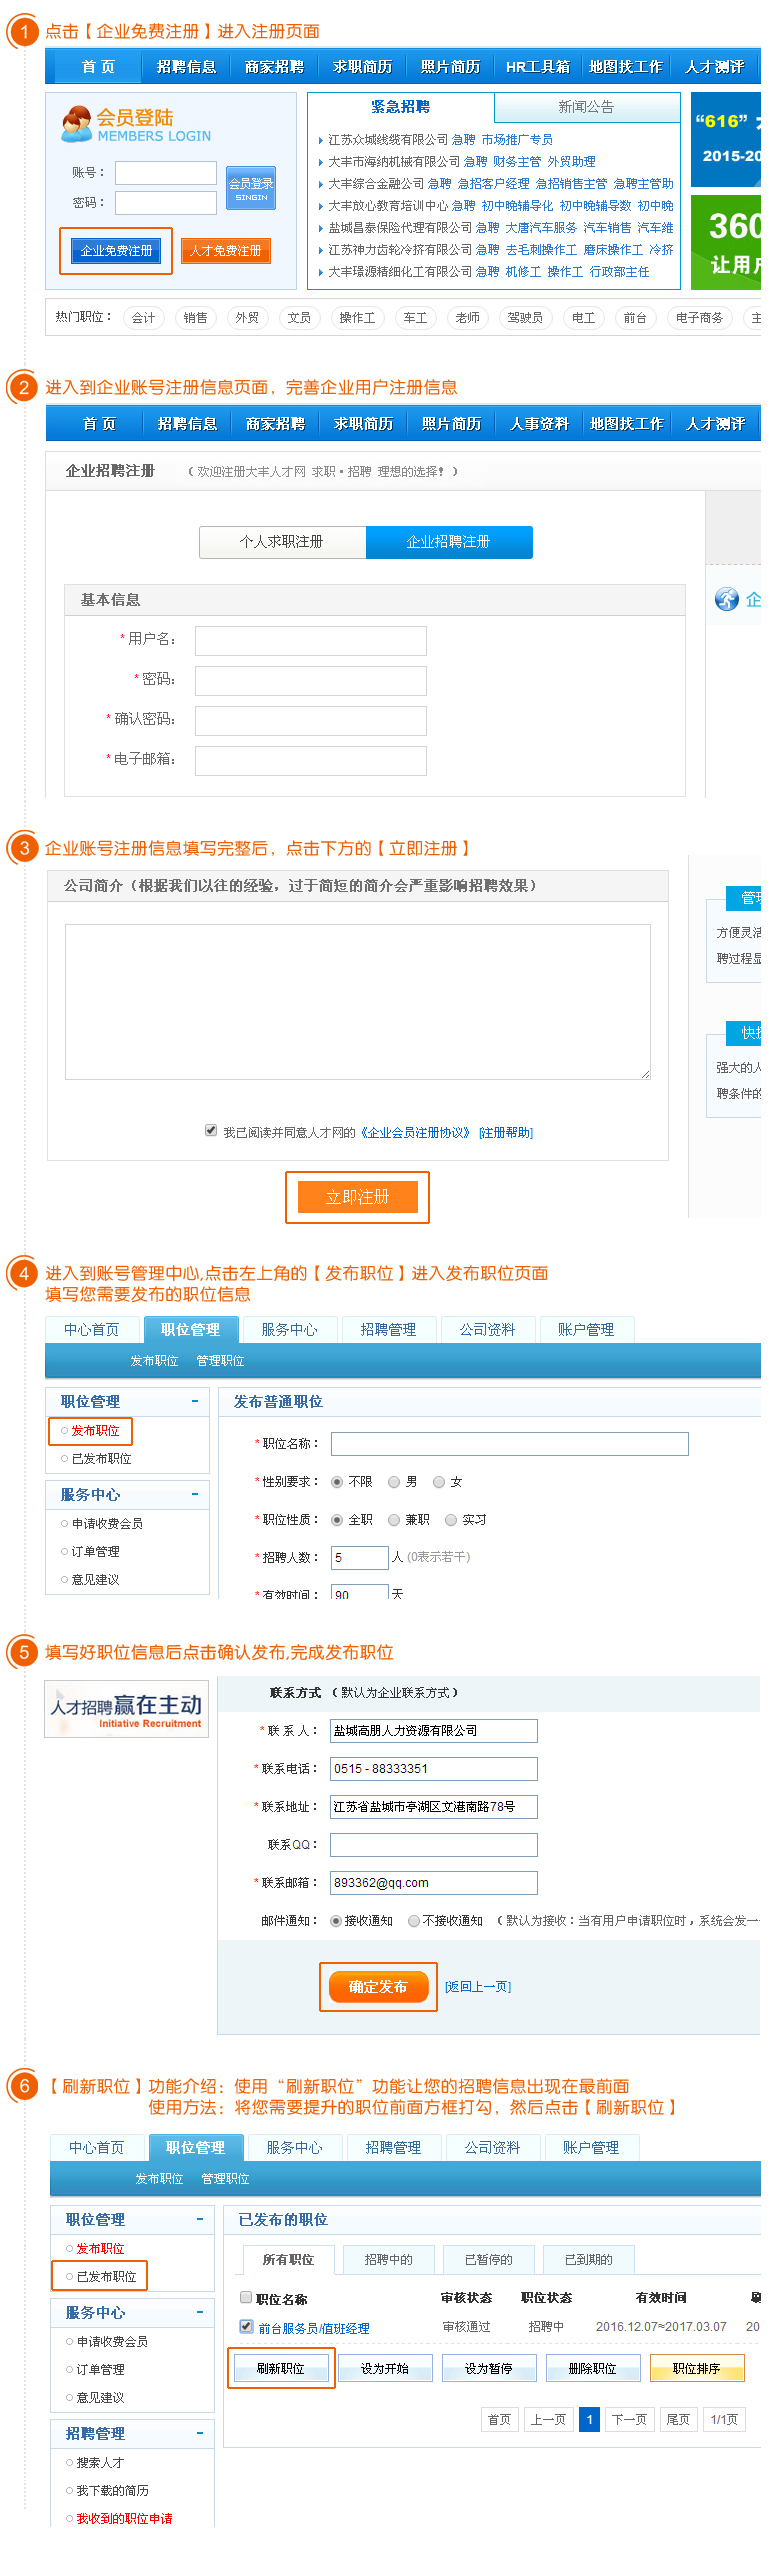Image resolution: width=778 pixels, height=2564 pixels.
Task: Click the orange step 6 number circle
Action: [24, 2086]
